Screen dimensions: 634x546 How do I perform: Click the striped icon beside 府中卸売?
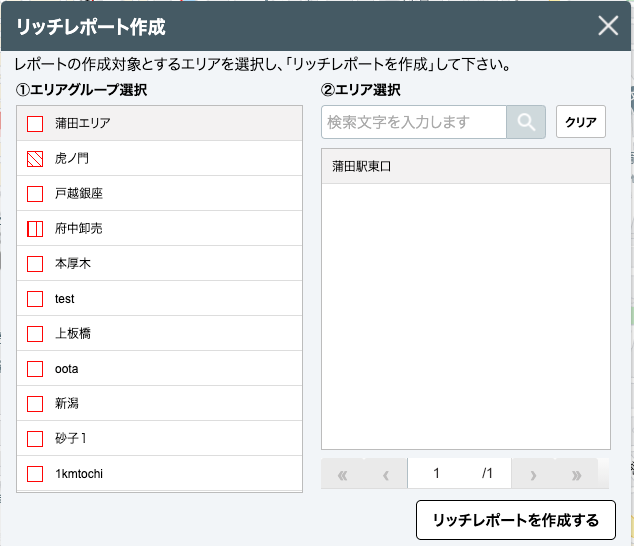35,229
